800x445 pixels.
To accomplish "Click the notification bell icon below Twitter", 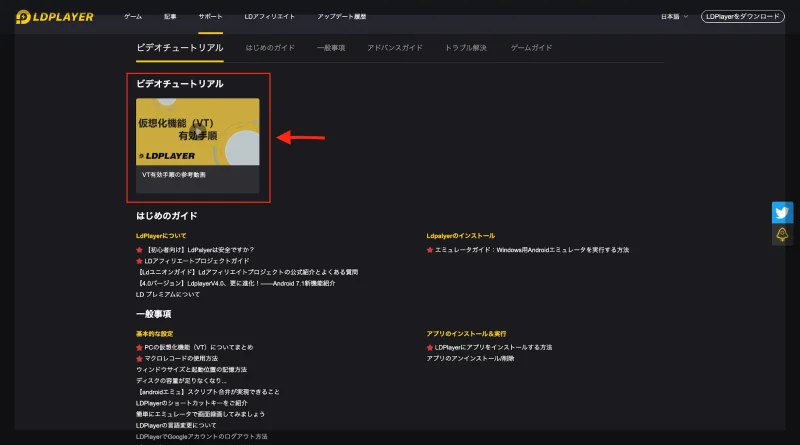I will click(x=782, y=235).
